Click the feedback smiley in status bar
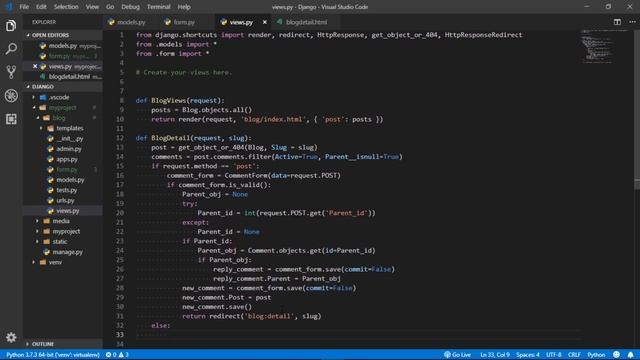This screenshot has height=360, width=640. tap(616, 355)
